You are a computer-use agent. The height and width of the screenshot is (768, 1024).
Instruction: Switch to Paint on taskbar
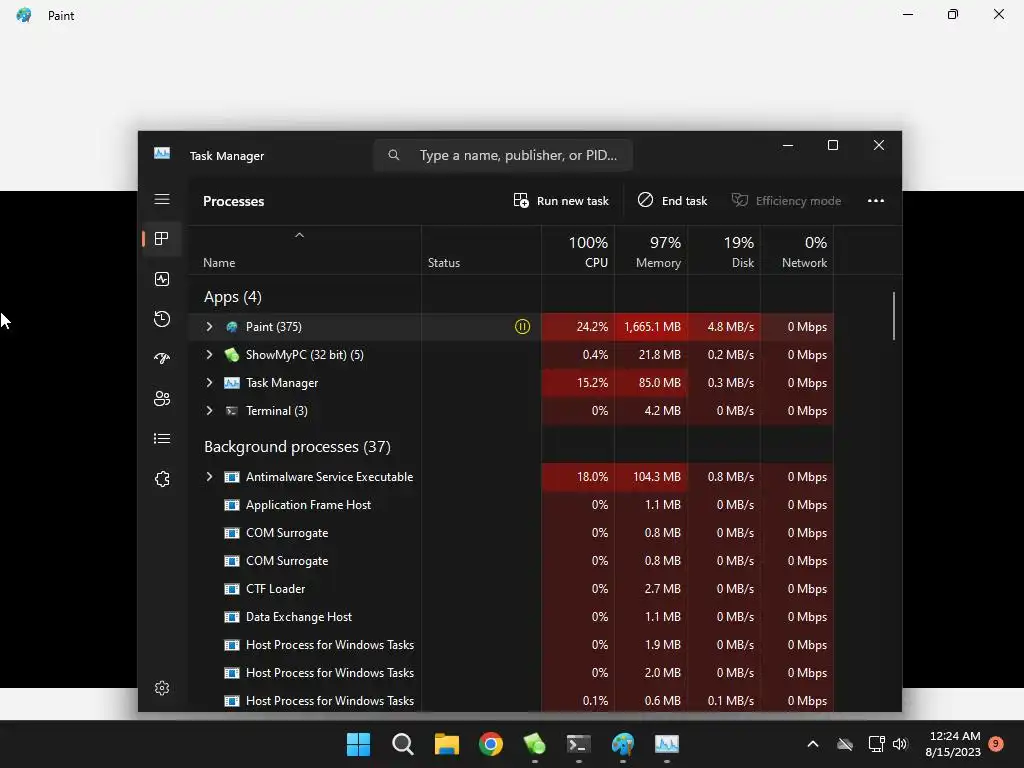(622, 744)
